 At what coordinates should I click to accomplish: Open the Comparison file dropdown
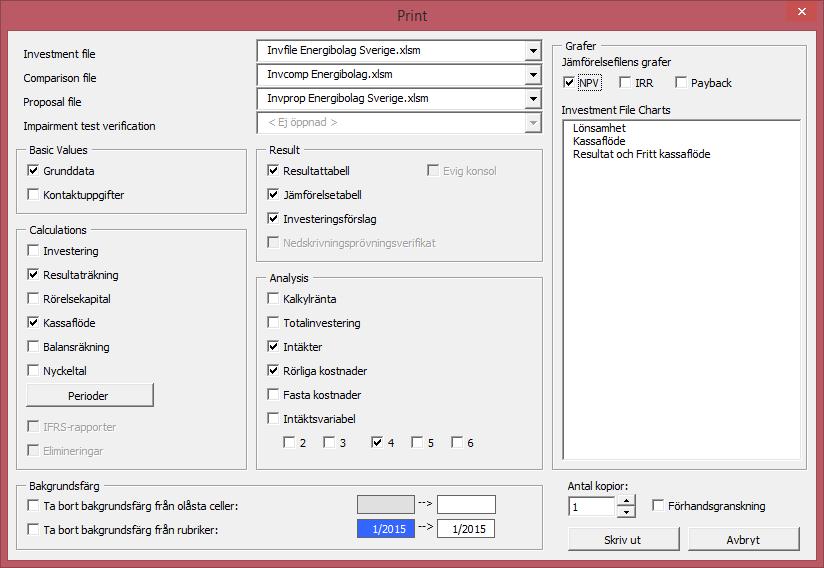(533, 75)
